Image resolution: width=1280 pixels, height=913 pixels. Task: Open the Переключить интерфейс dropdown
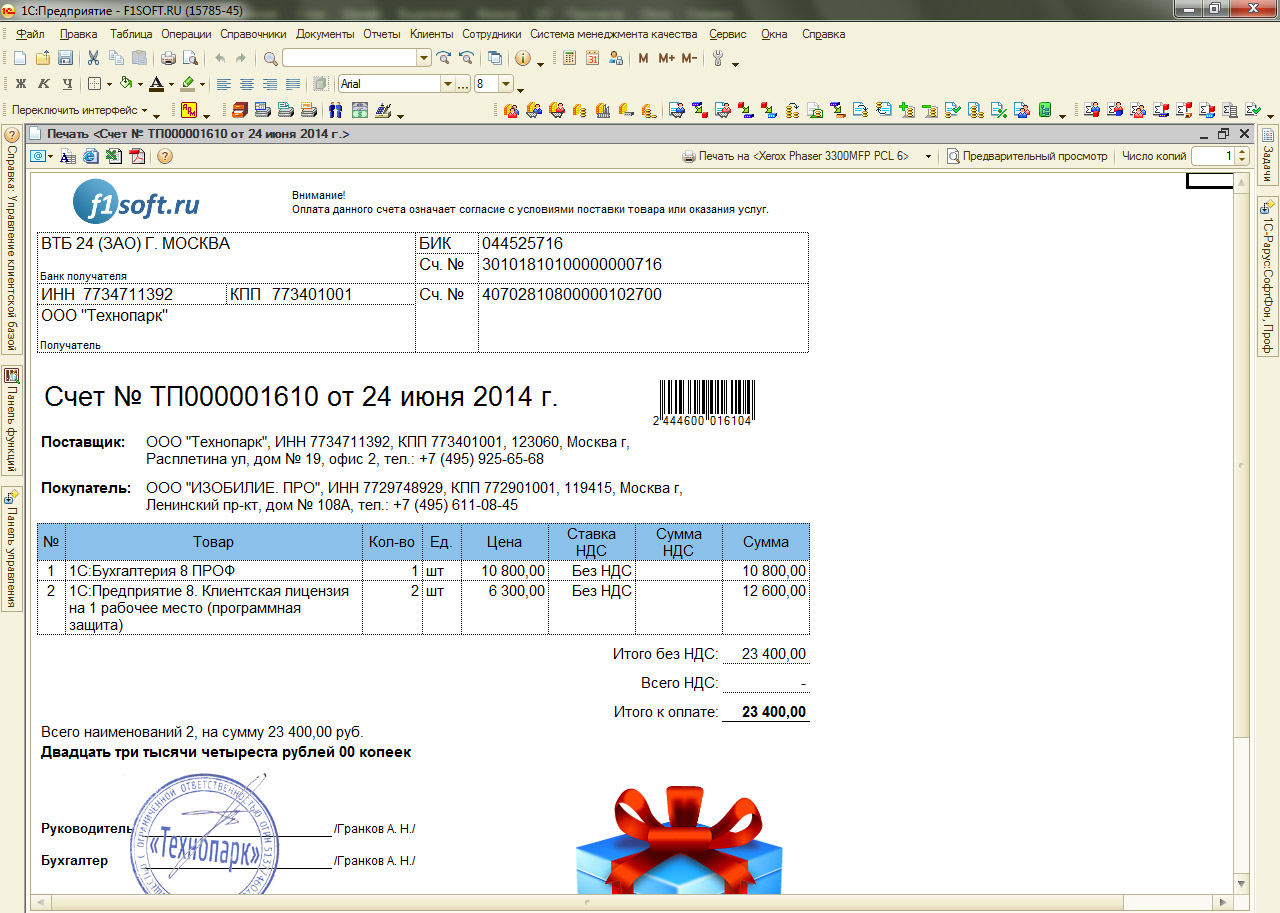pyautogui.click(x=80, y=110)
